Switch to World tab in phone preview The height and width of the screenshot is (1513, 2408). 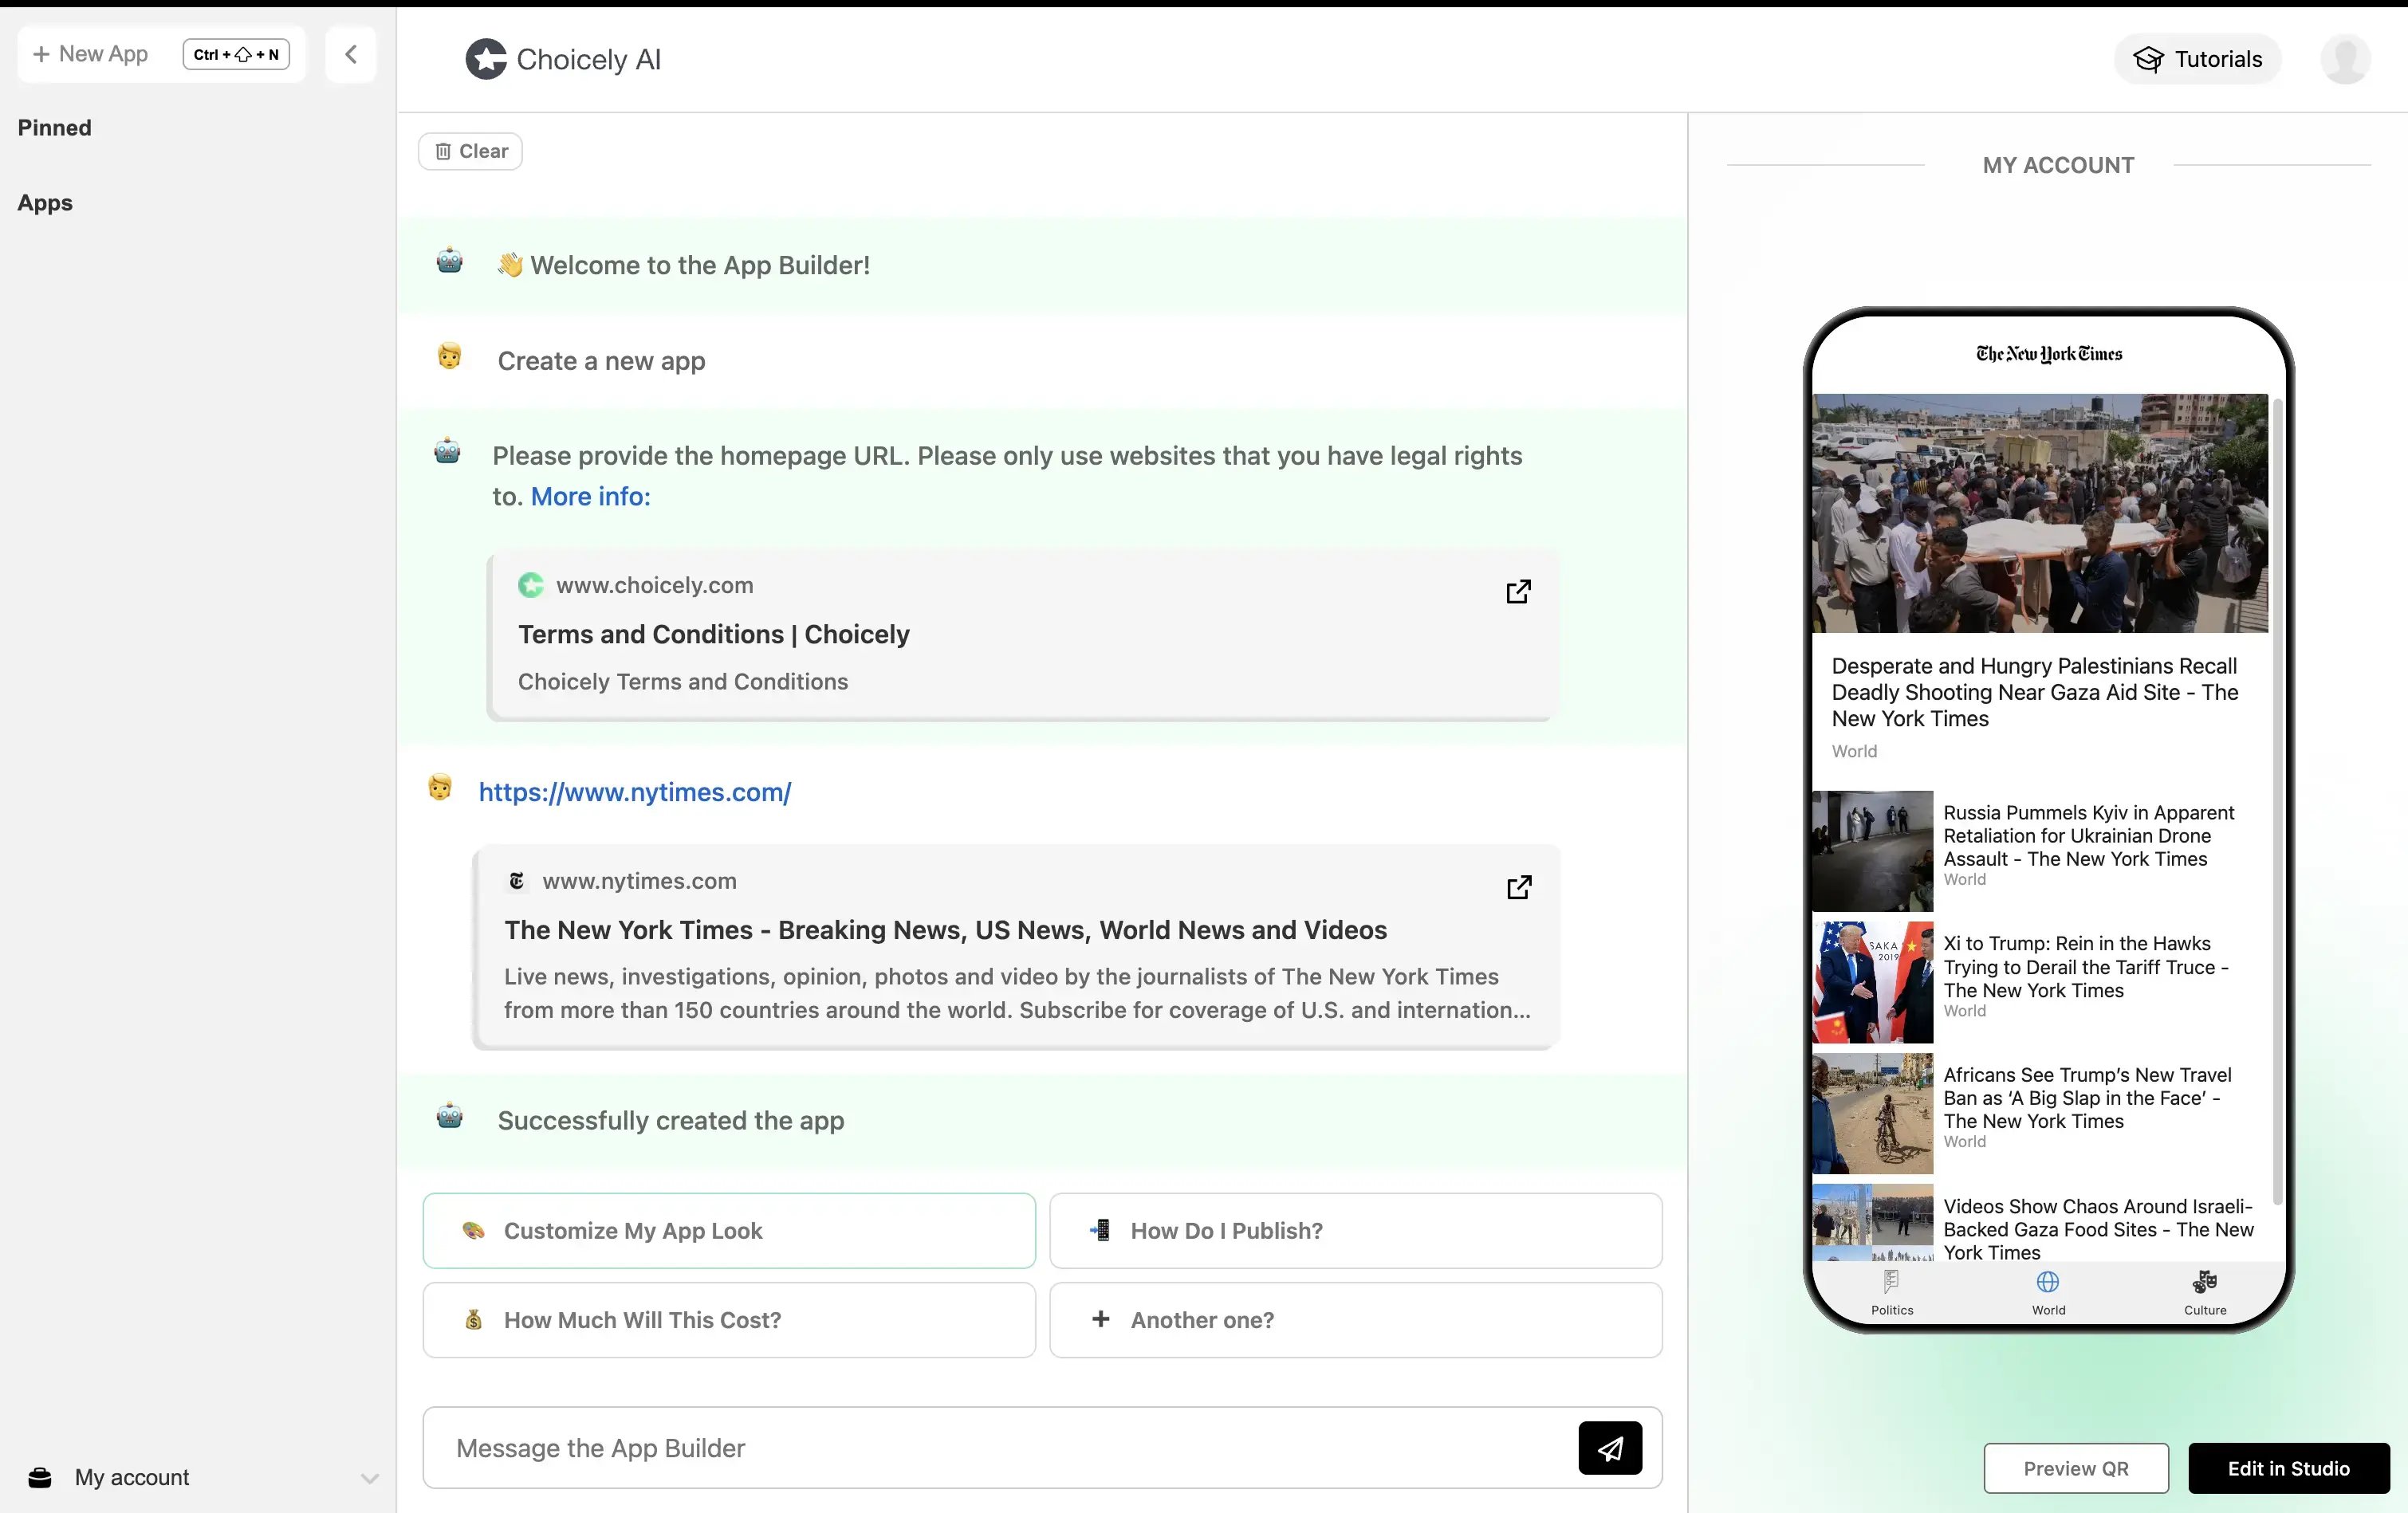[2048, 1293]
